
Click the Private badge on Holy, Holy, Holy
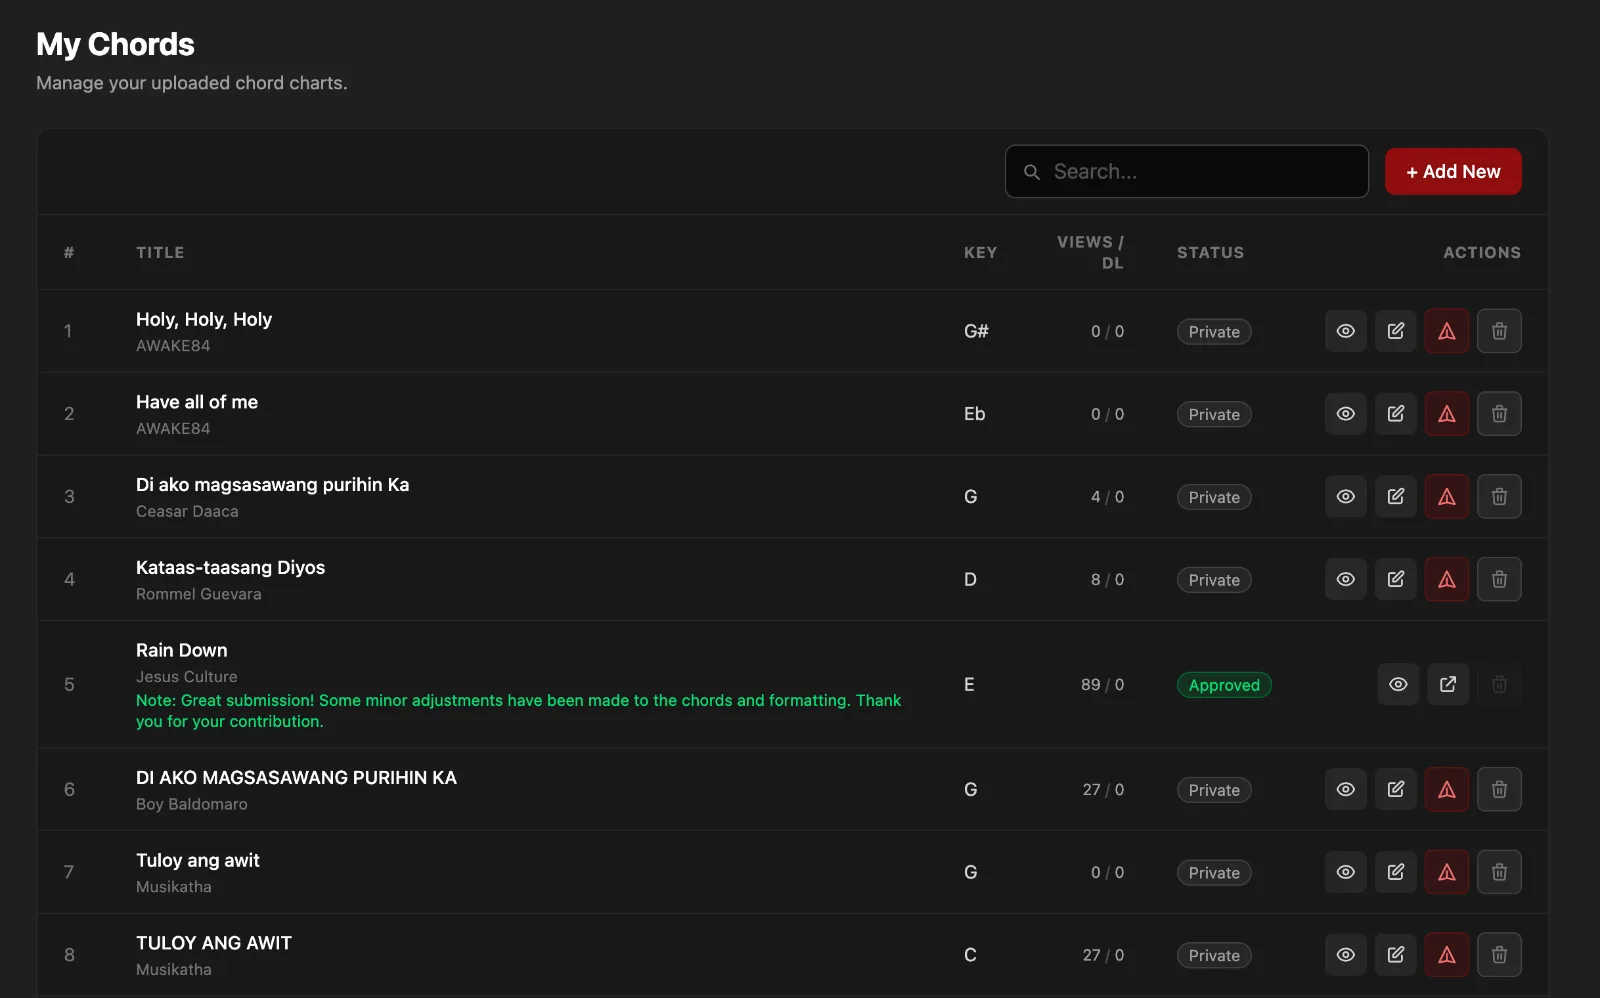(x=1214, y=332)
